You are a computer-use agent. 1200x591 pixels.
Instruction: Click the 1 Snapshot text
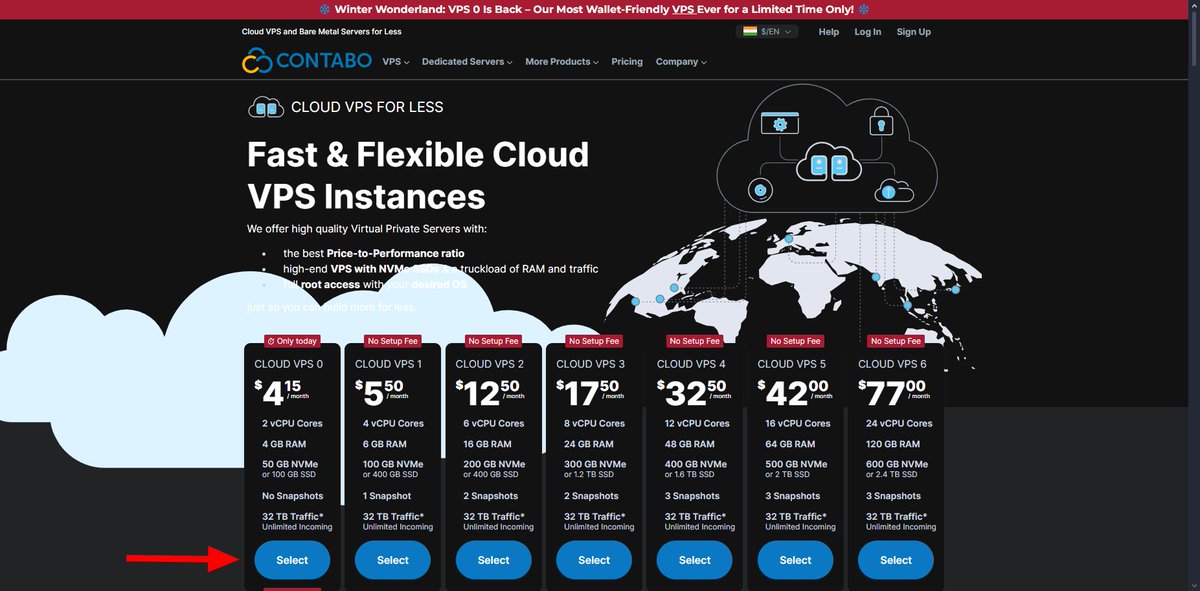click(387, 496)
